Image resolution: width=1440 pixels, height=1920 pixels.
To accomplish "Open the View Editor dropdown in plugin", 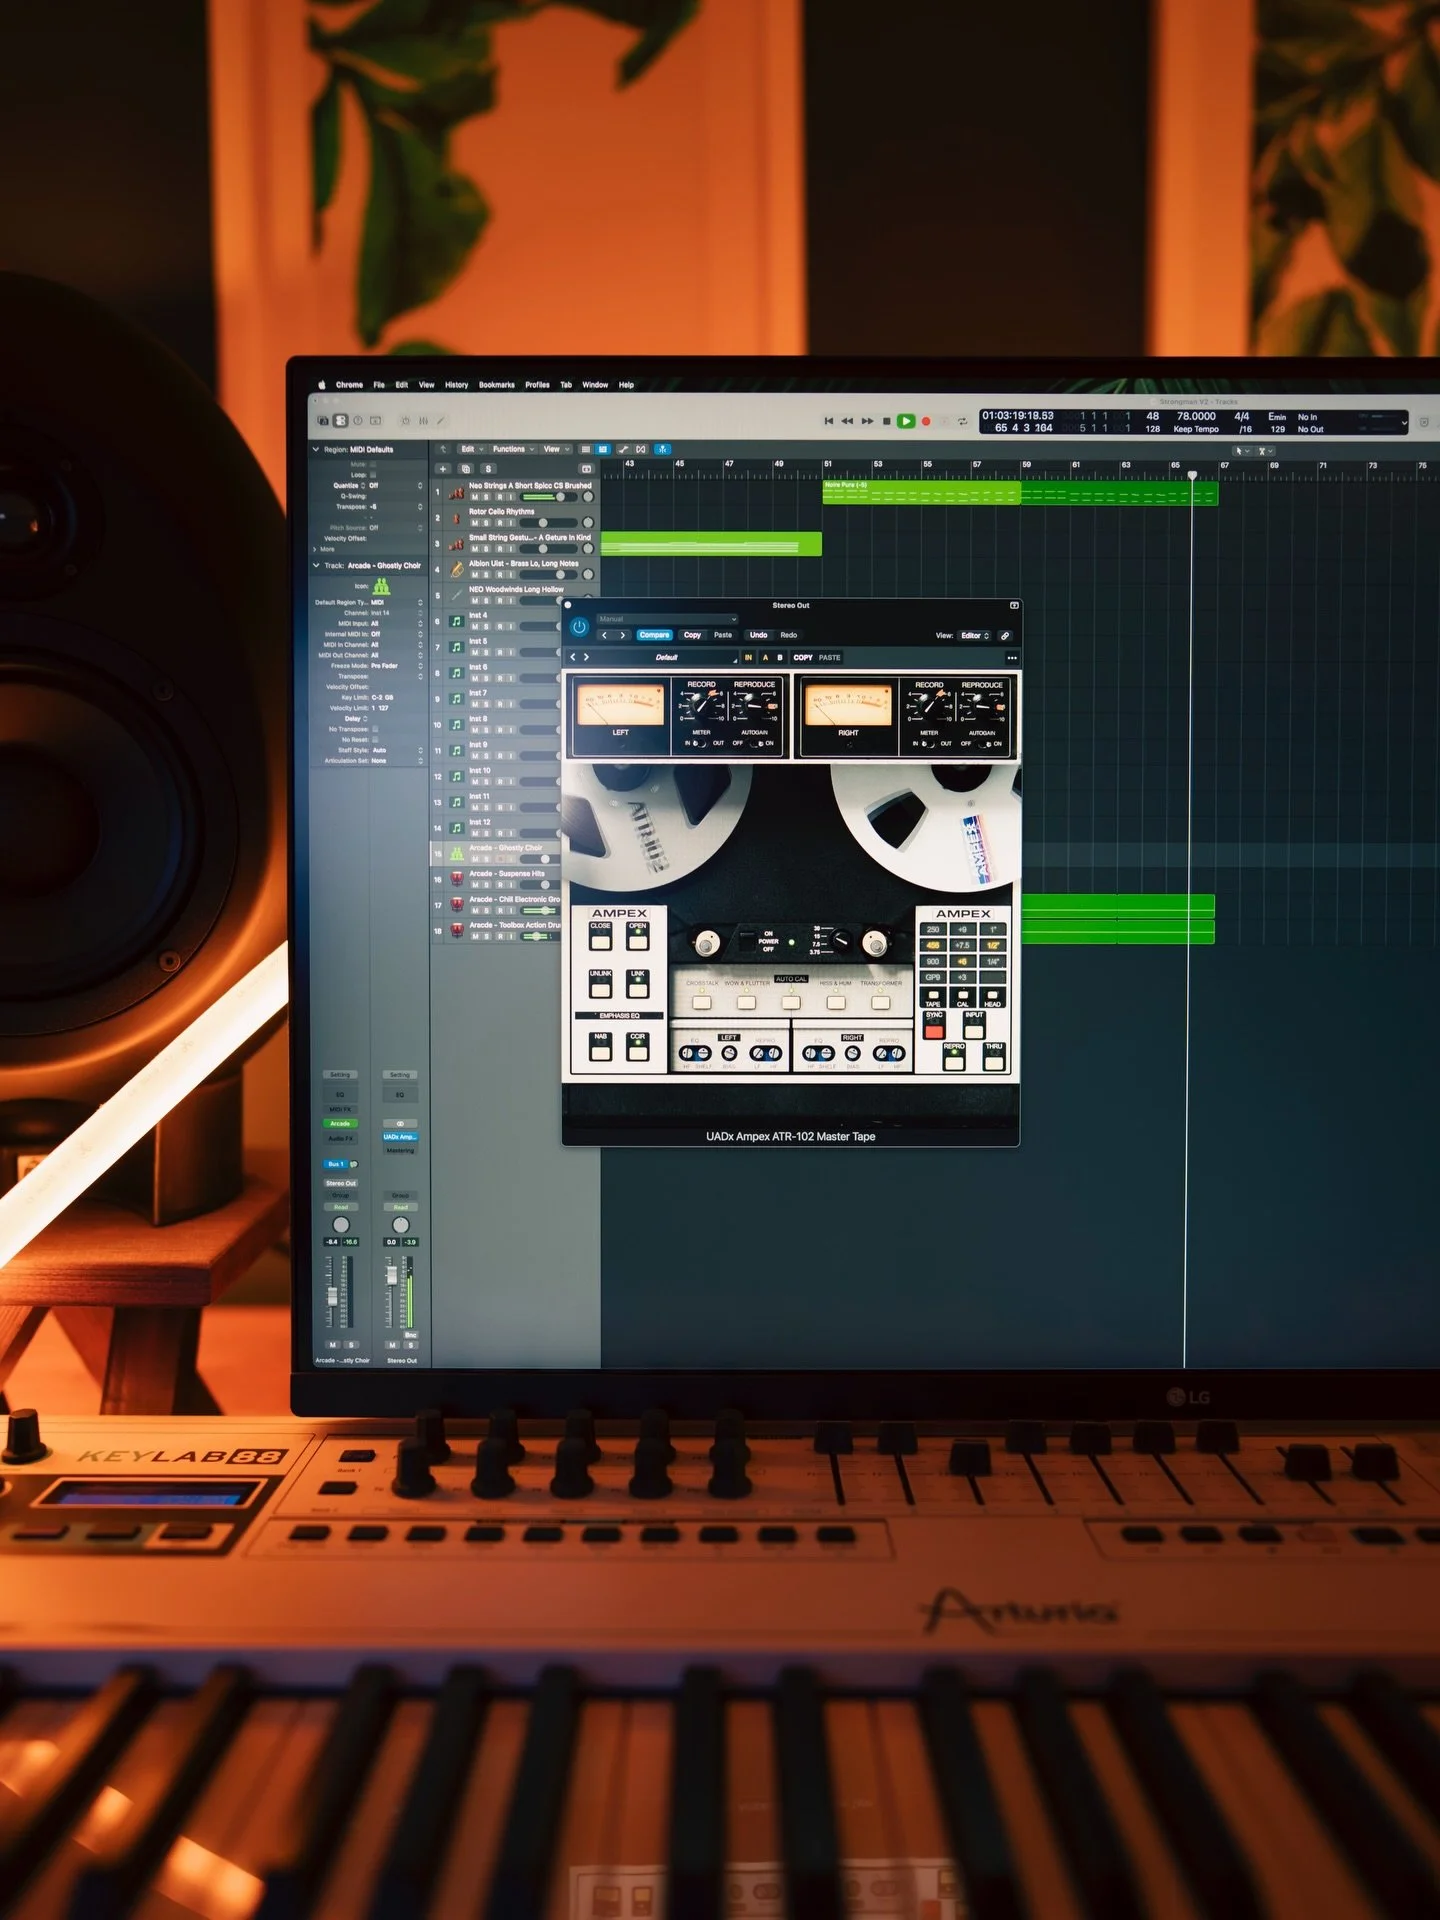I will click(975, 635).
